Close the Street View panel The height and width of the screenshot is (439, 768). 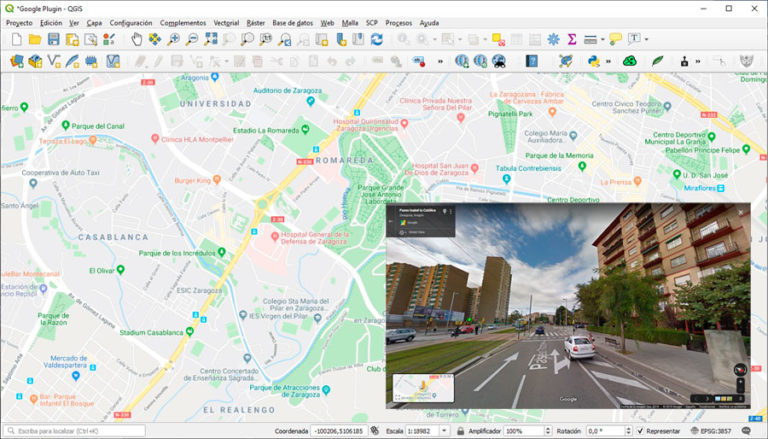coord(741,212)
